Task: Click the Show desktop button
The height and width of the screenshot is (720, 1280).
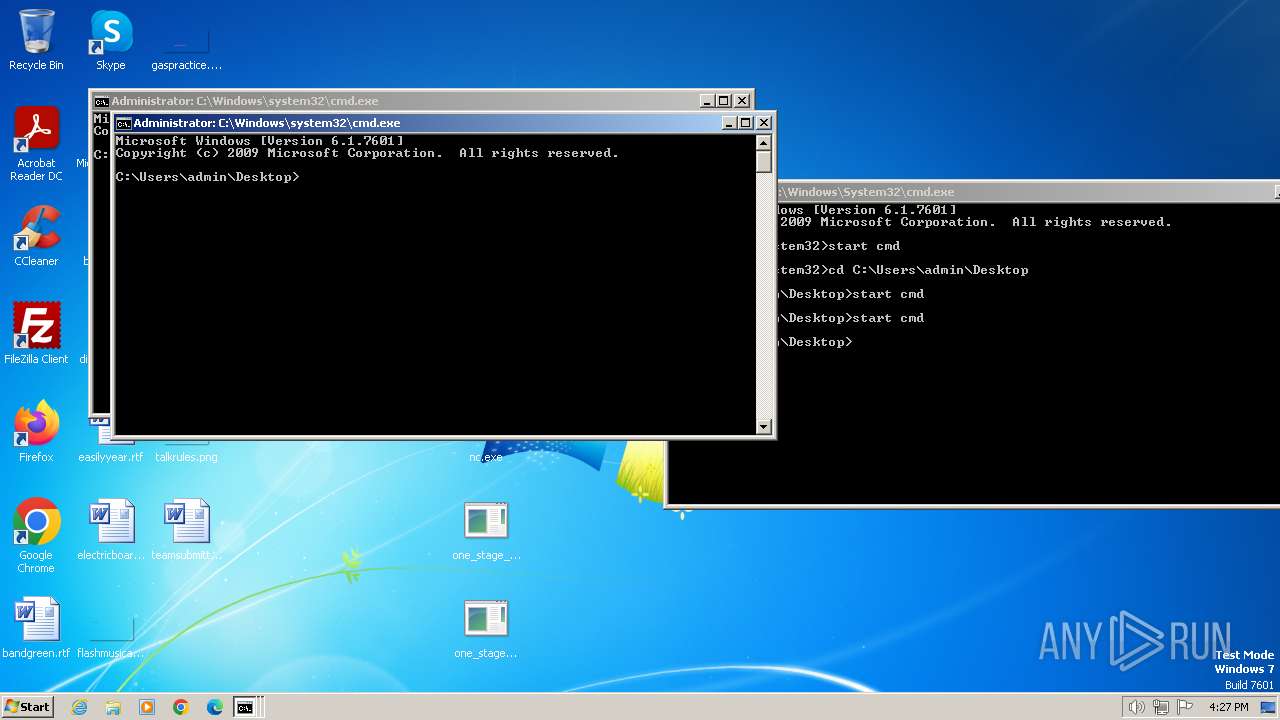Action: tap(1268, 707)
